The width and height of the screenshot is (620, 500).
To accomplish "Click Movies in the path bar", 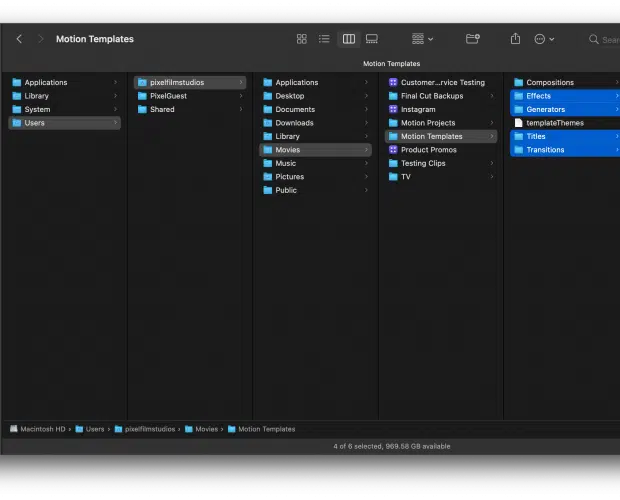I will (201, 429).
